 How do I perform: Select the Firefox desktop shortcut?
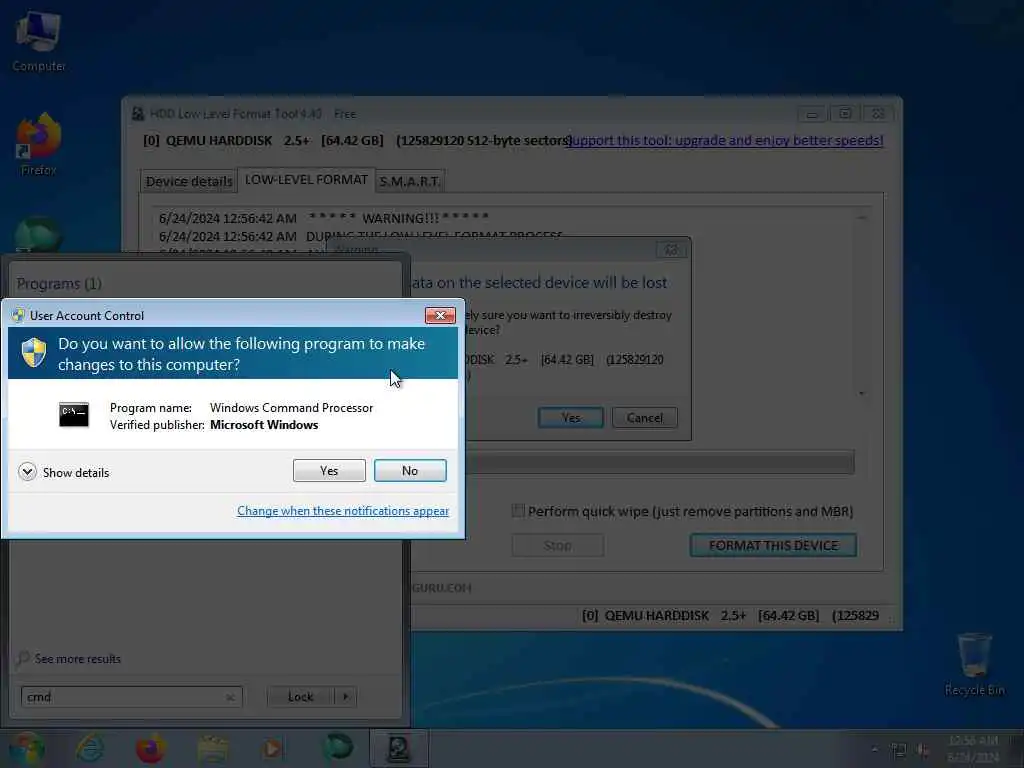click(x=39, y=145)
